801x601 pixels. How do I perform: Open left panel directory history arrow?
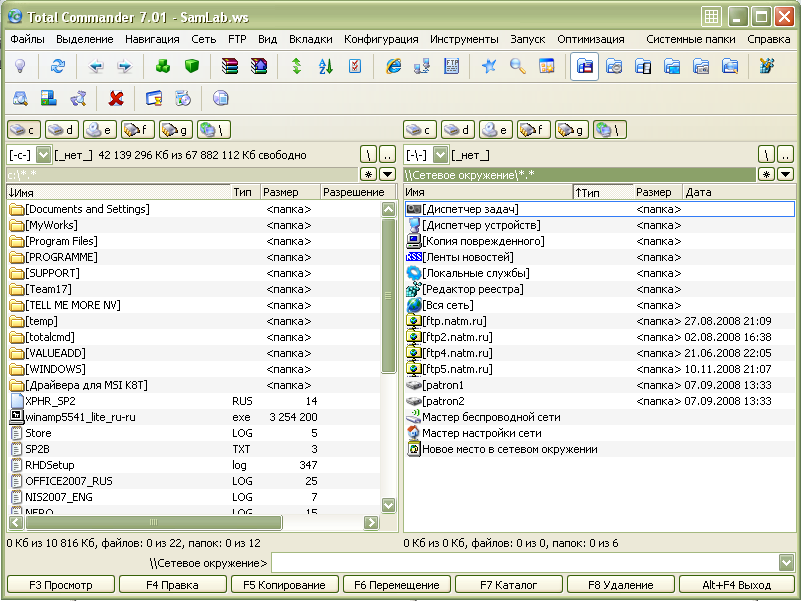coord(388,175)
